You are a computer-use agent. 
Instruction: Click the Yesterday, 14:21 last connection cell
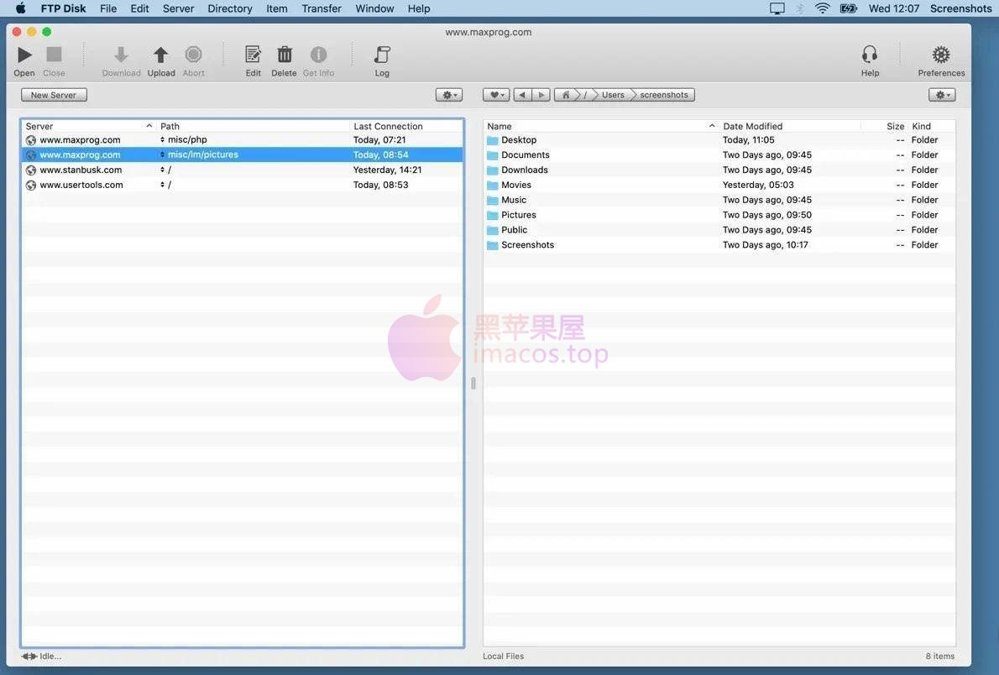coord(387,170)
